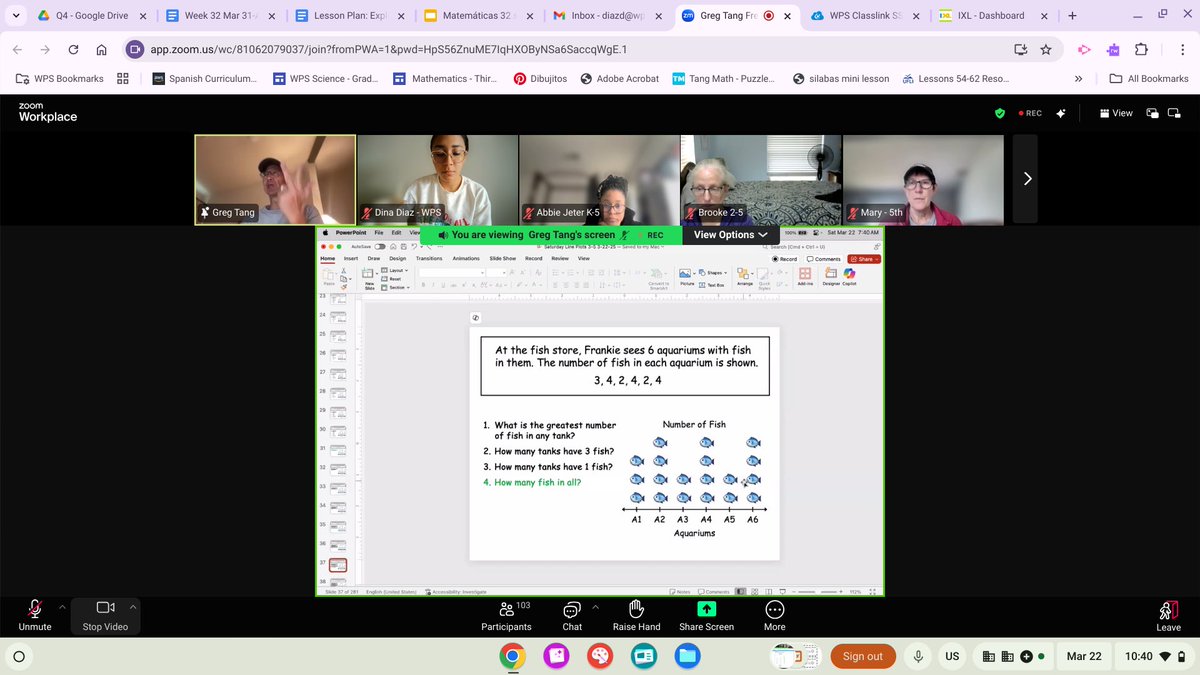Screen dimensions: 1200x675
Task: Click the install app icon in address bar
Action: click(x=1020, y=49)
